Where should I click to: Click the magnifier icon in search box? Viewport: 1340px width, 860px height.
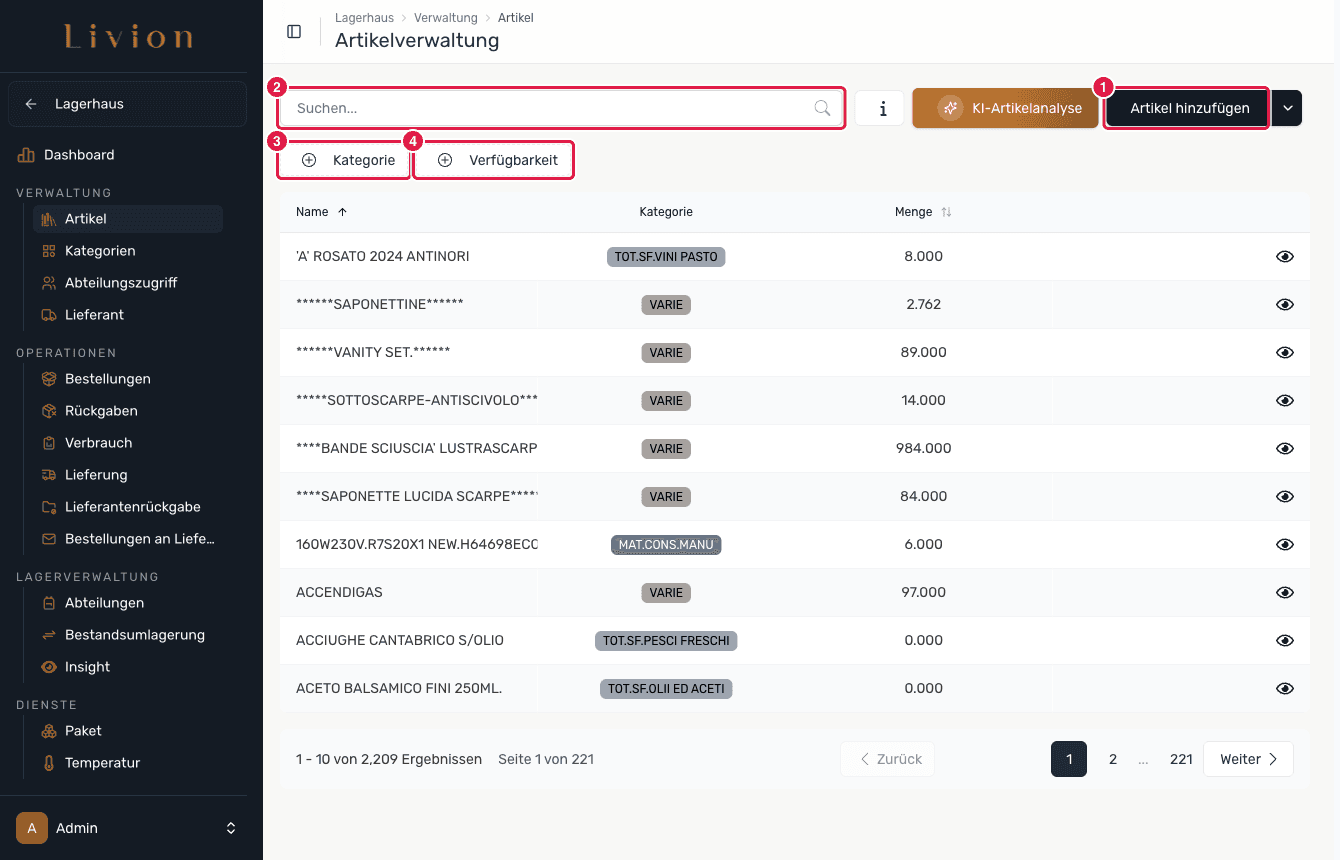822,108
